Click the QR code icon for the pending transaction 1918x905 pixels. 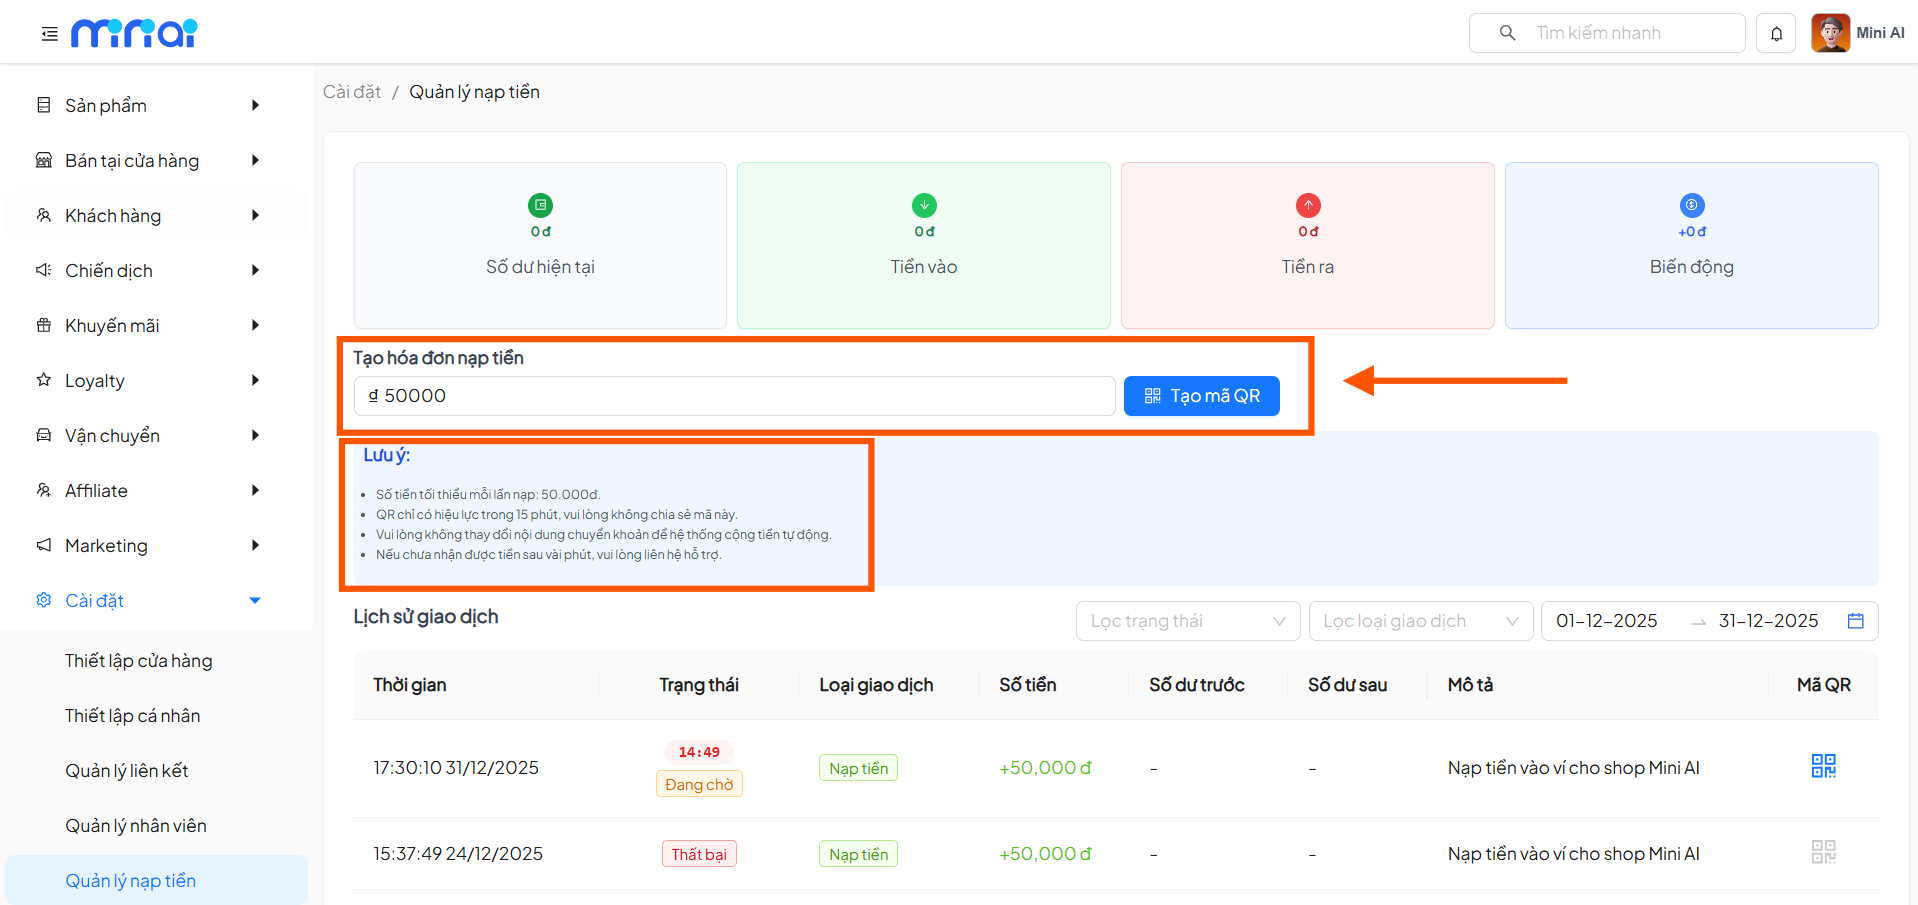[1822, 765]
